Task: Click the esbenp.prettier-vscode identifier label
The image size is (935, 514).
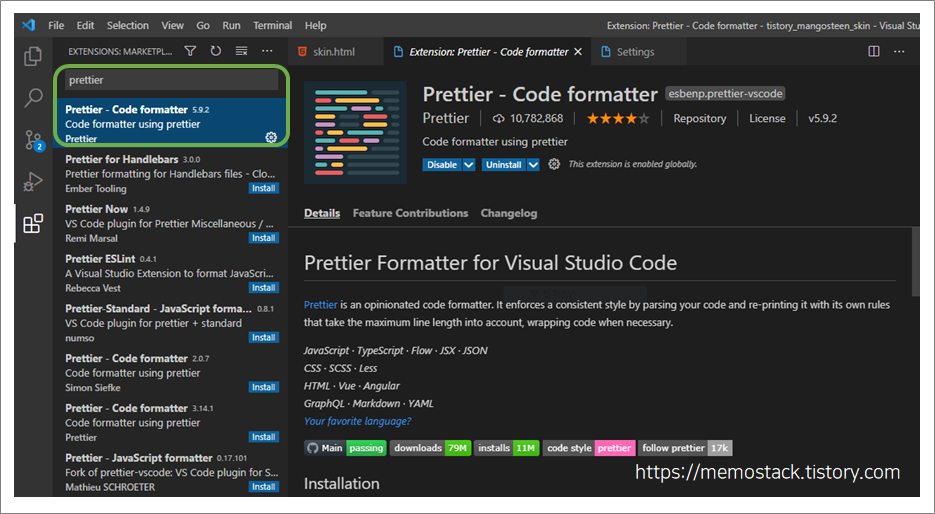Action: [725, 94]
